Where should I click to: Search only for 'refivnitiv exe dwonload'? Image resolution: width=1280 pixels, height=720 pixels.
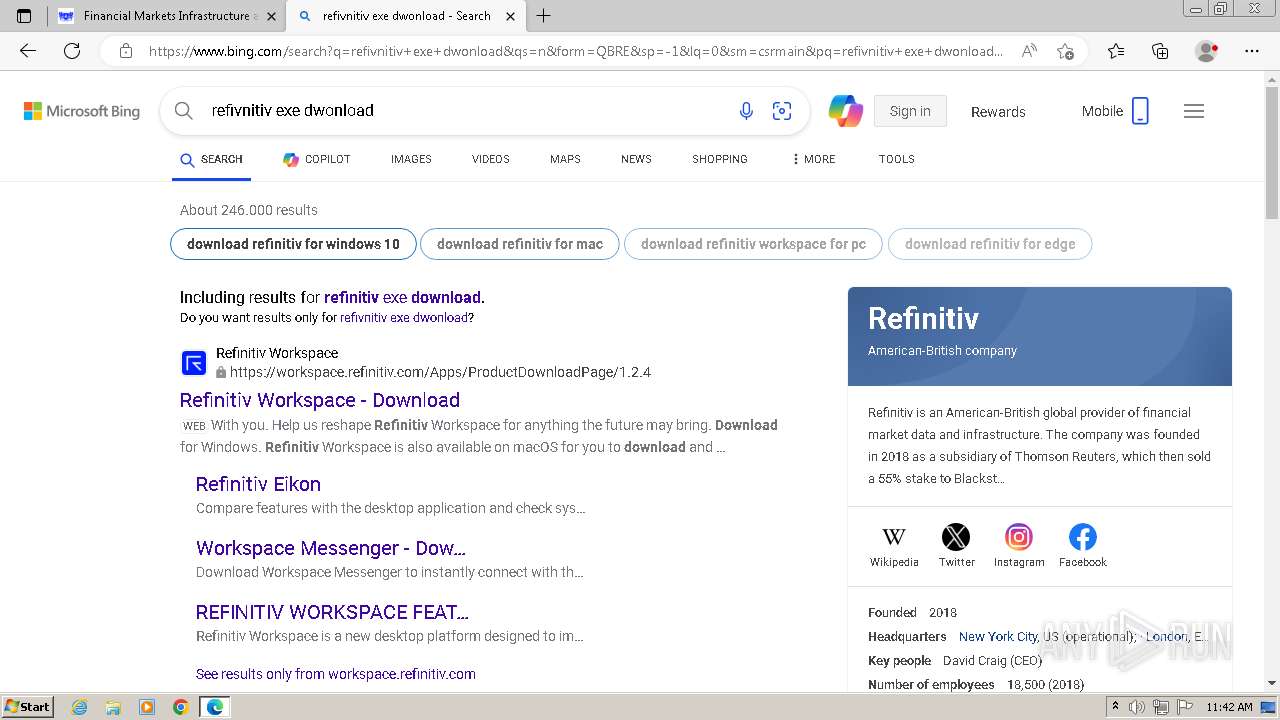(404, 318)
